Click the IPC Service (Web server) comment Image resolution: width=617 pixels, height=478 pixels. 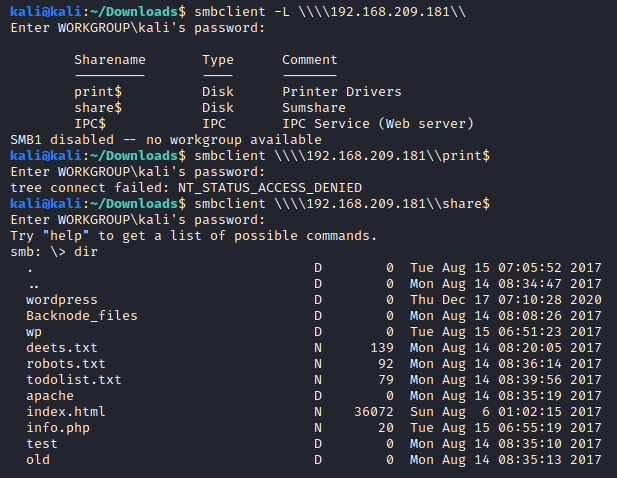pos(378,123)
